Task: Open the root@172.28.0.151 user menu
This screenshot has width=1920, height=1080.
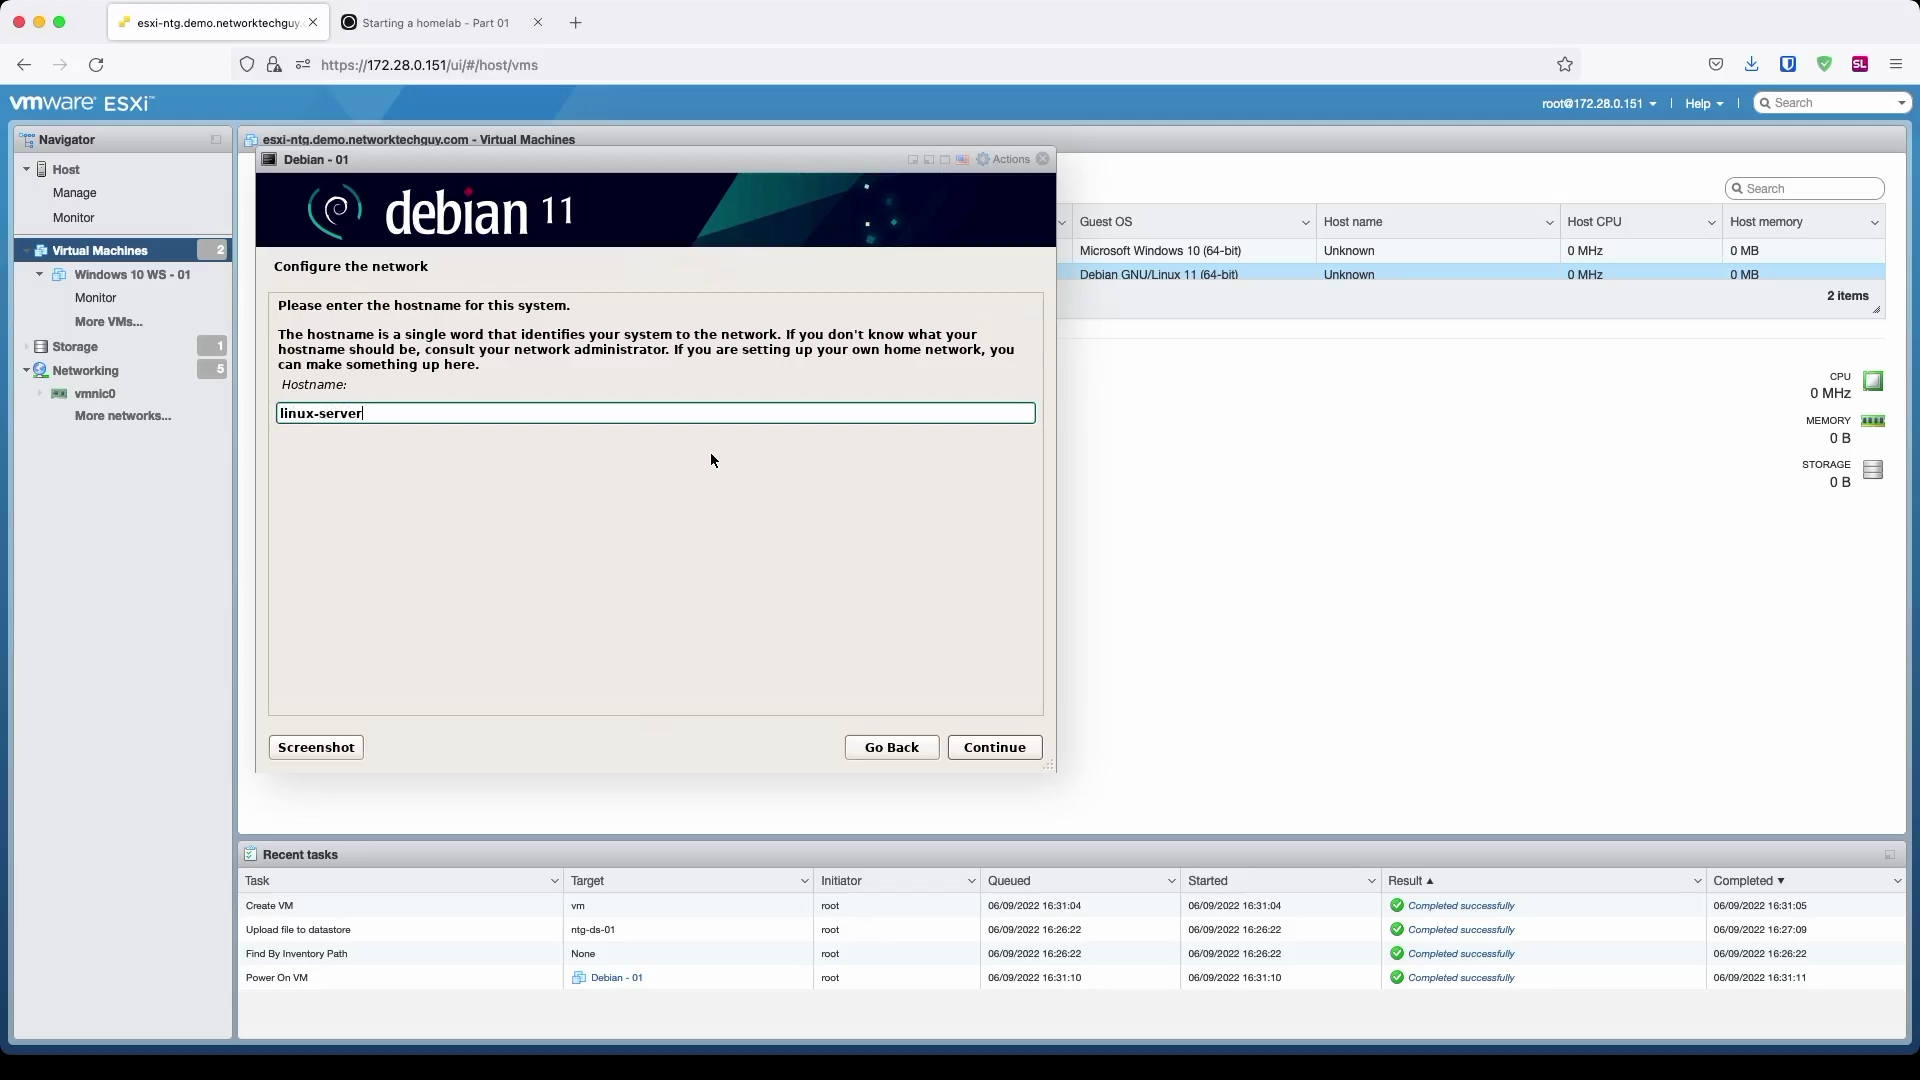Action: click(x=1599, y=104)
